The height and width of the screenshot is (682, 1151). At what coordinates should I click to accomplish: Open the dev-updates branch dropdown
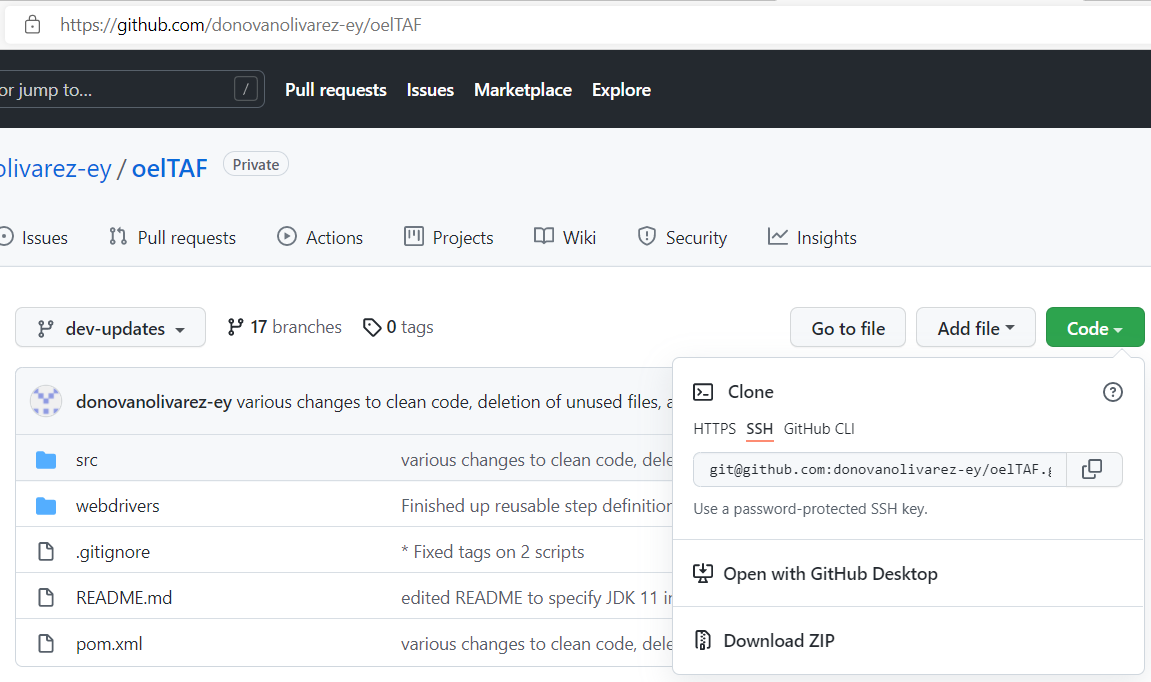click(x=110, y=327)
